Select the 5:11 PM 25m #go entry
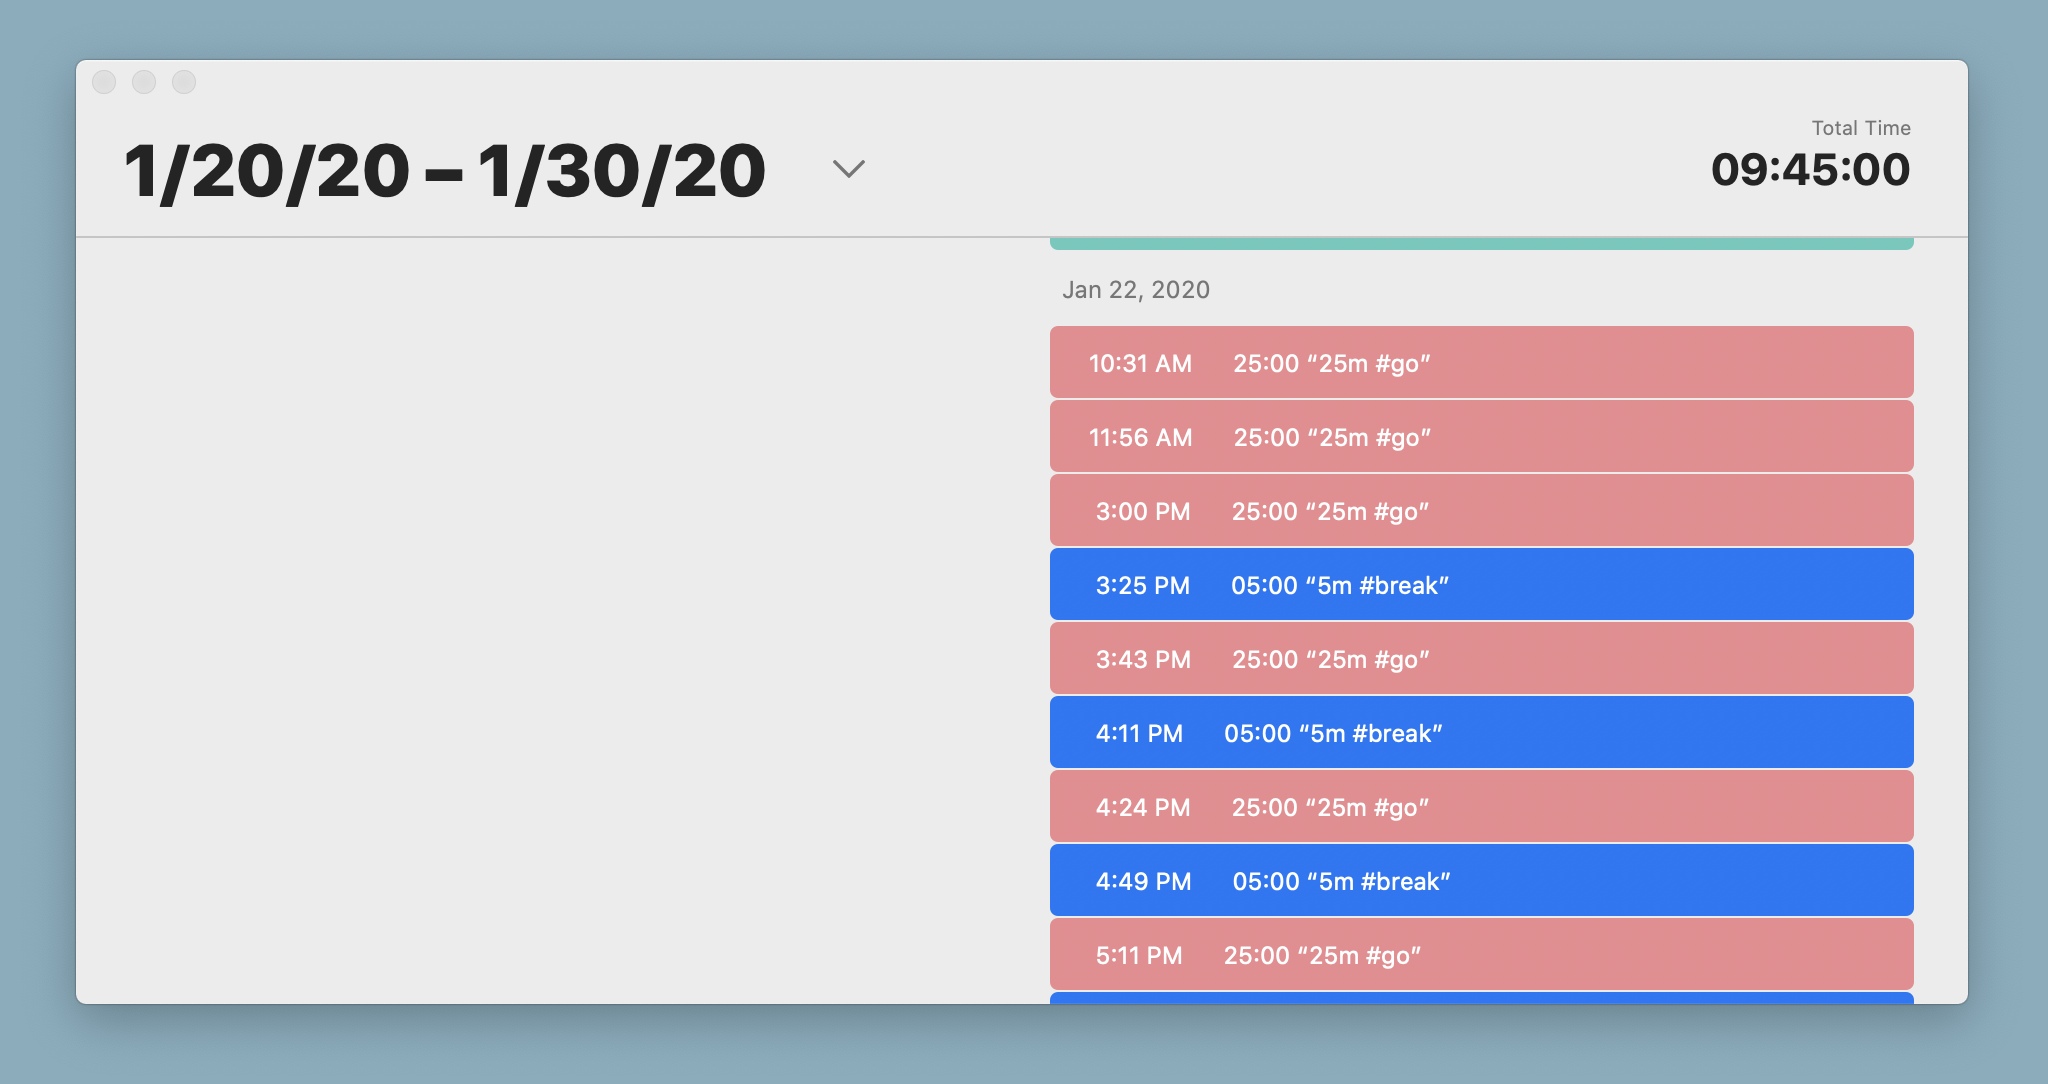 point(1480,954)
